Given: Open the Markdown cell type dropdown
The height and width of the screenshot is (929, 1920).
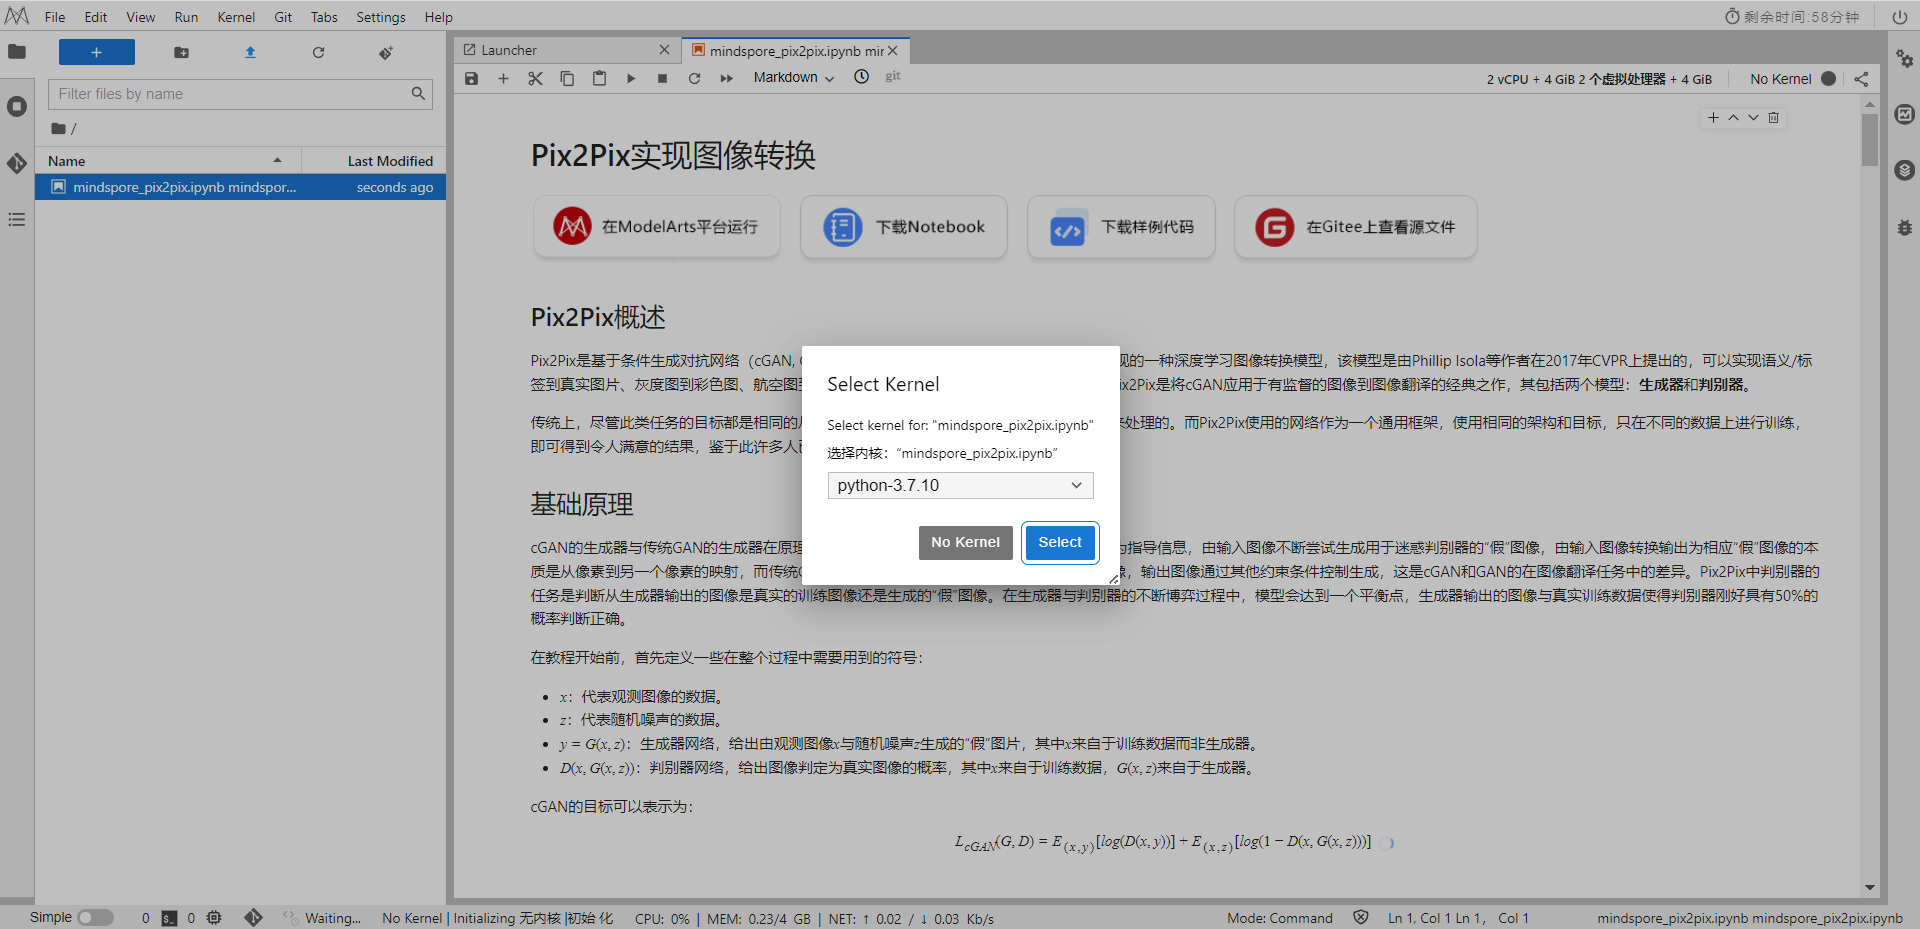Looking at the screenshot, I should click(792, 77).
